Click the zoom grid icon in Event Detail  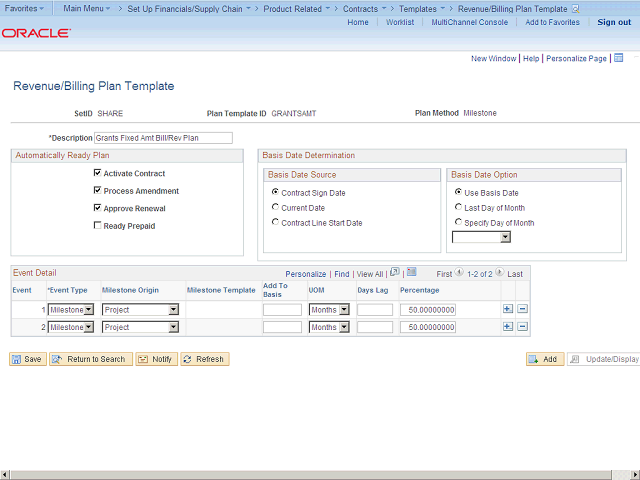point(394,272)
